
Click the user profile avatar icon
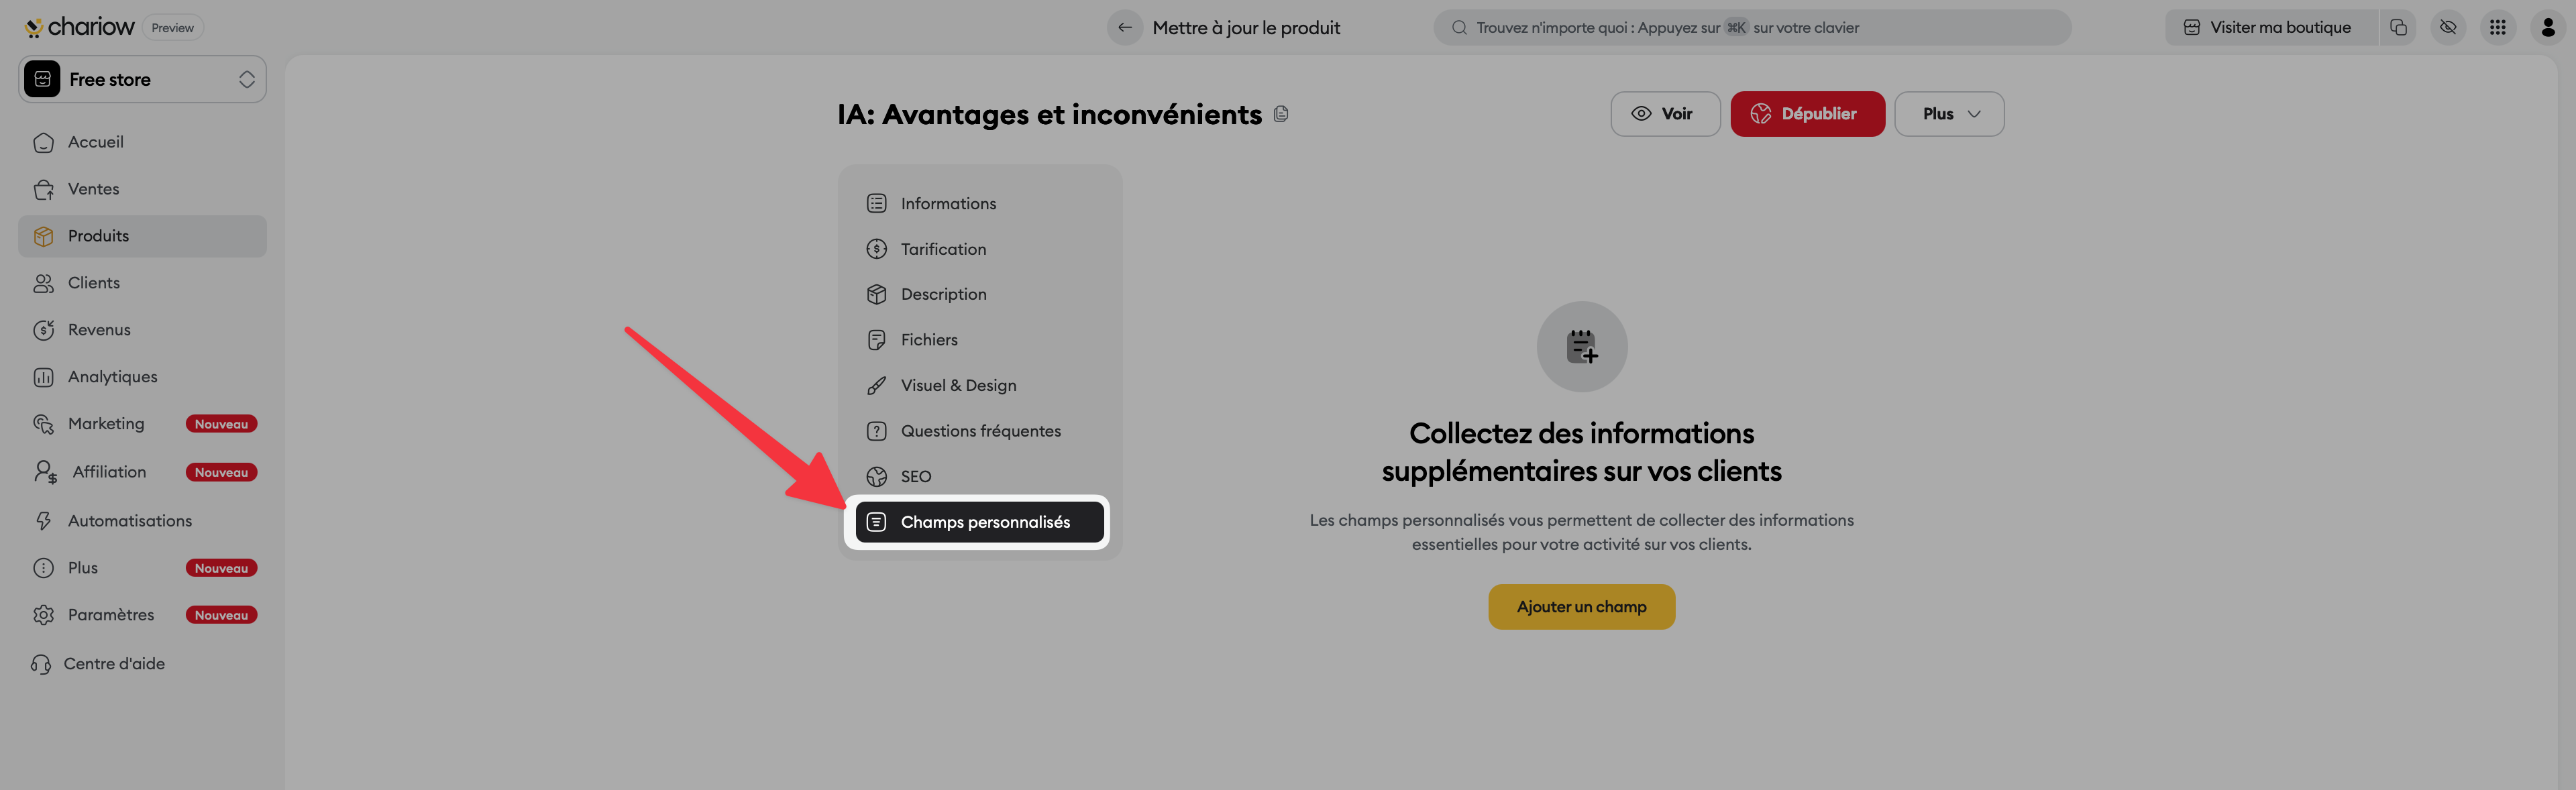(x=2547, y=28)
